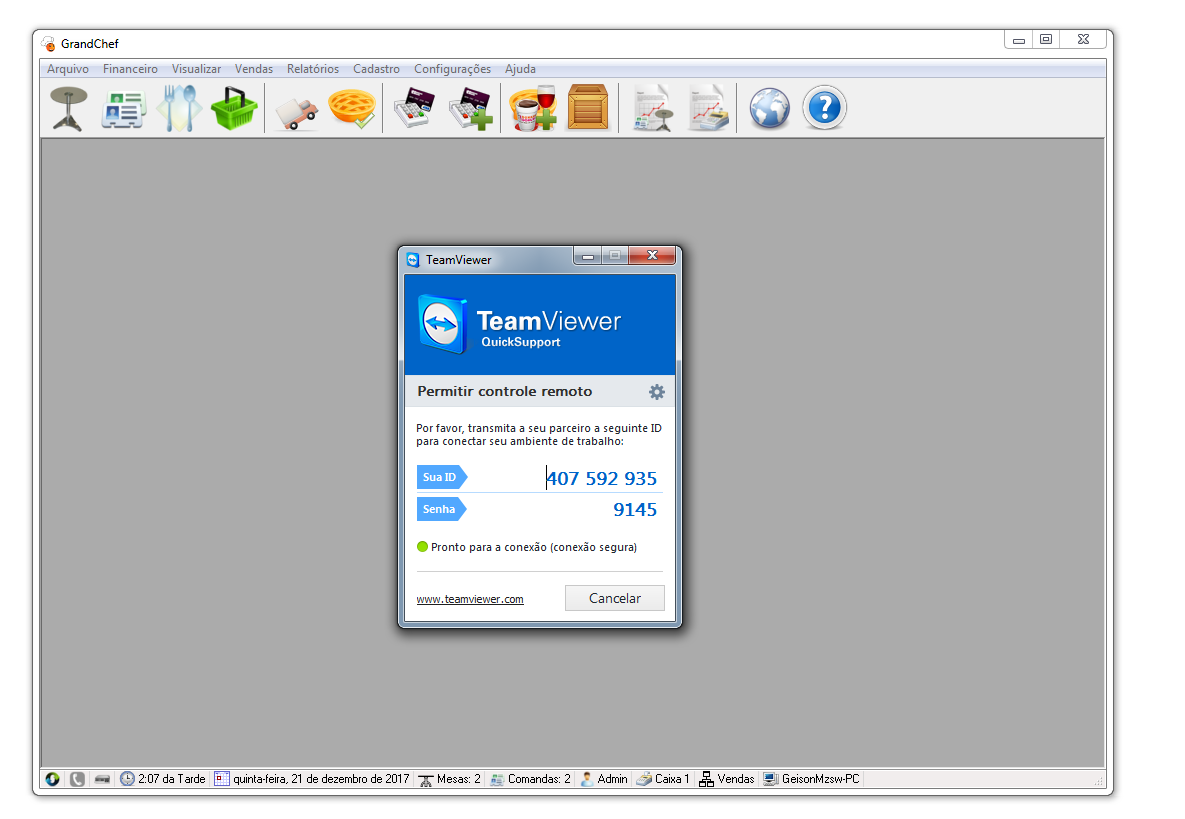Click the blue help question mark icon
Screen dimensions: 1185x819
pos(824,108)
